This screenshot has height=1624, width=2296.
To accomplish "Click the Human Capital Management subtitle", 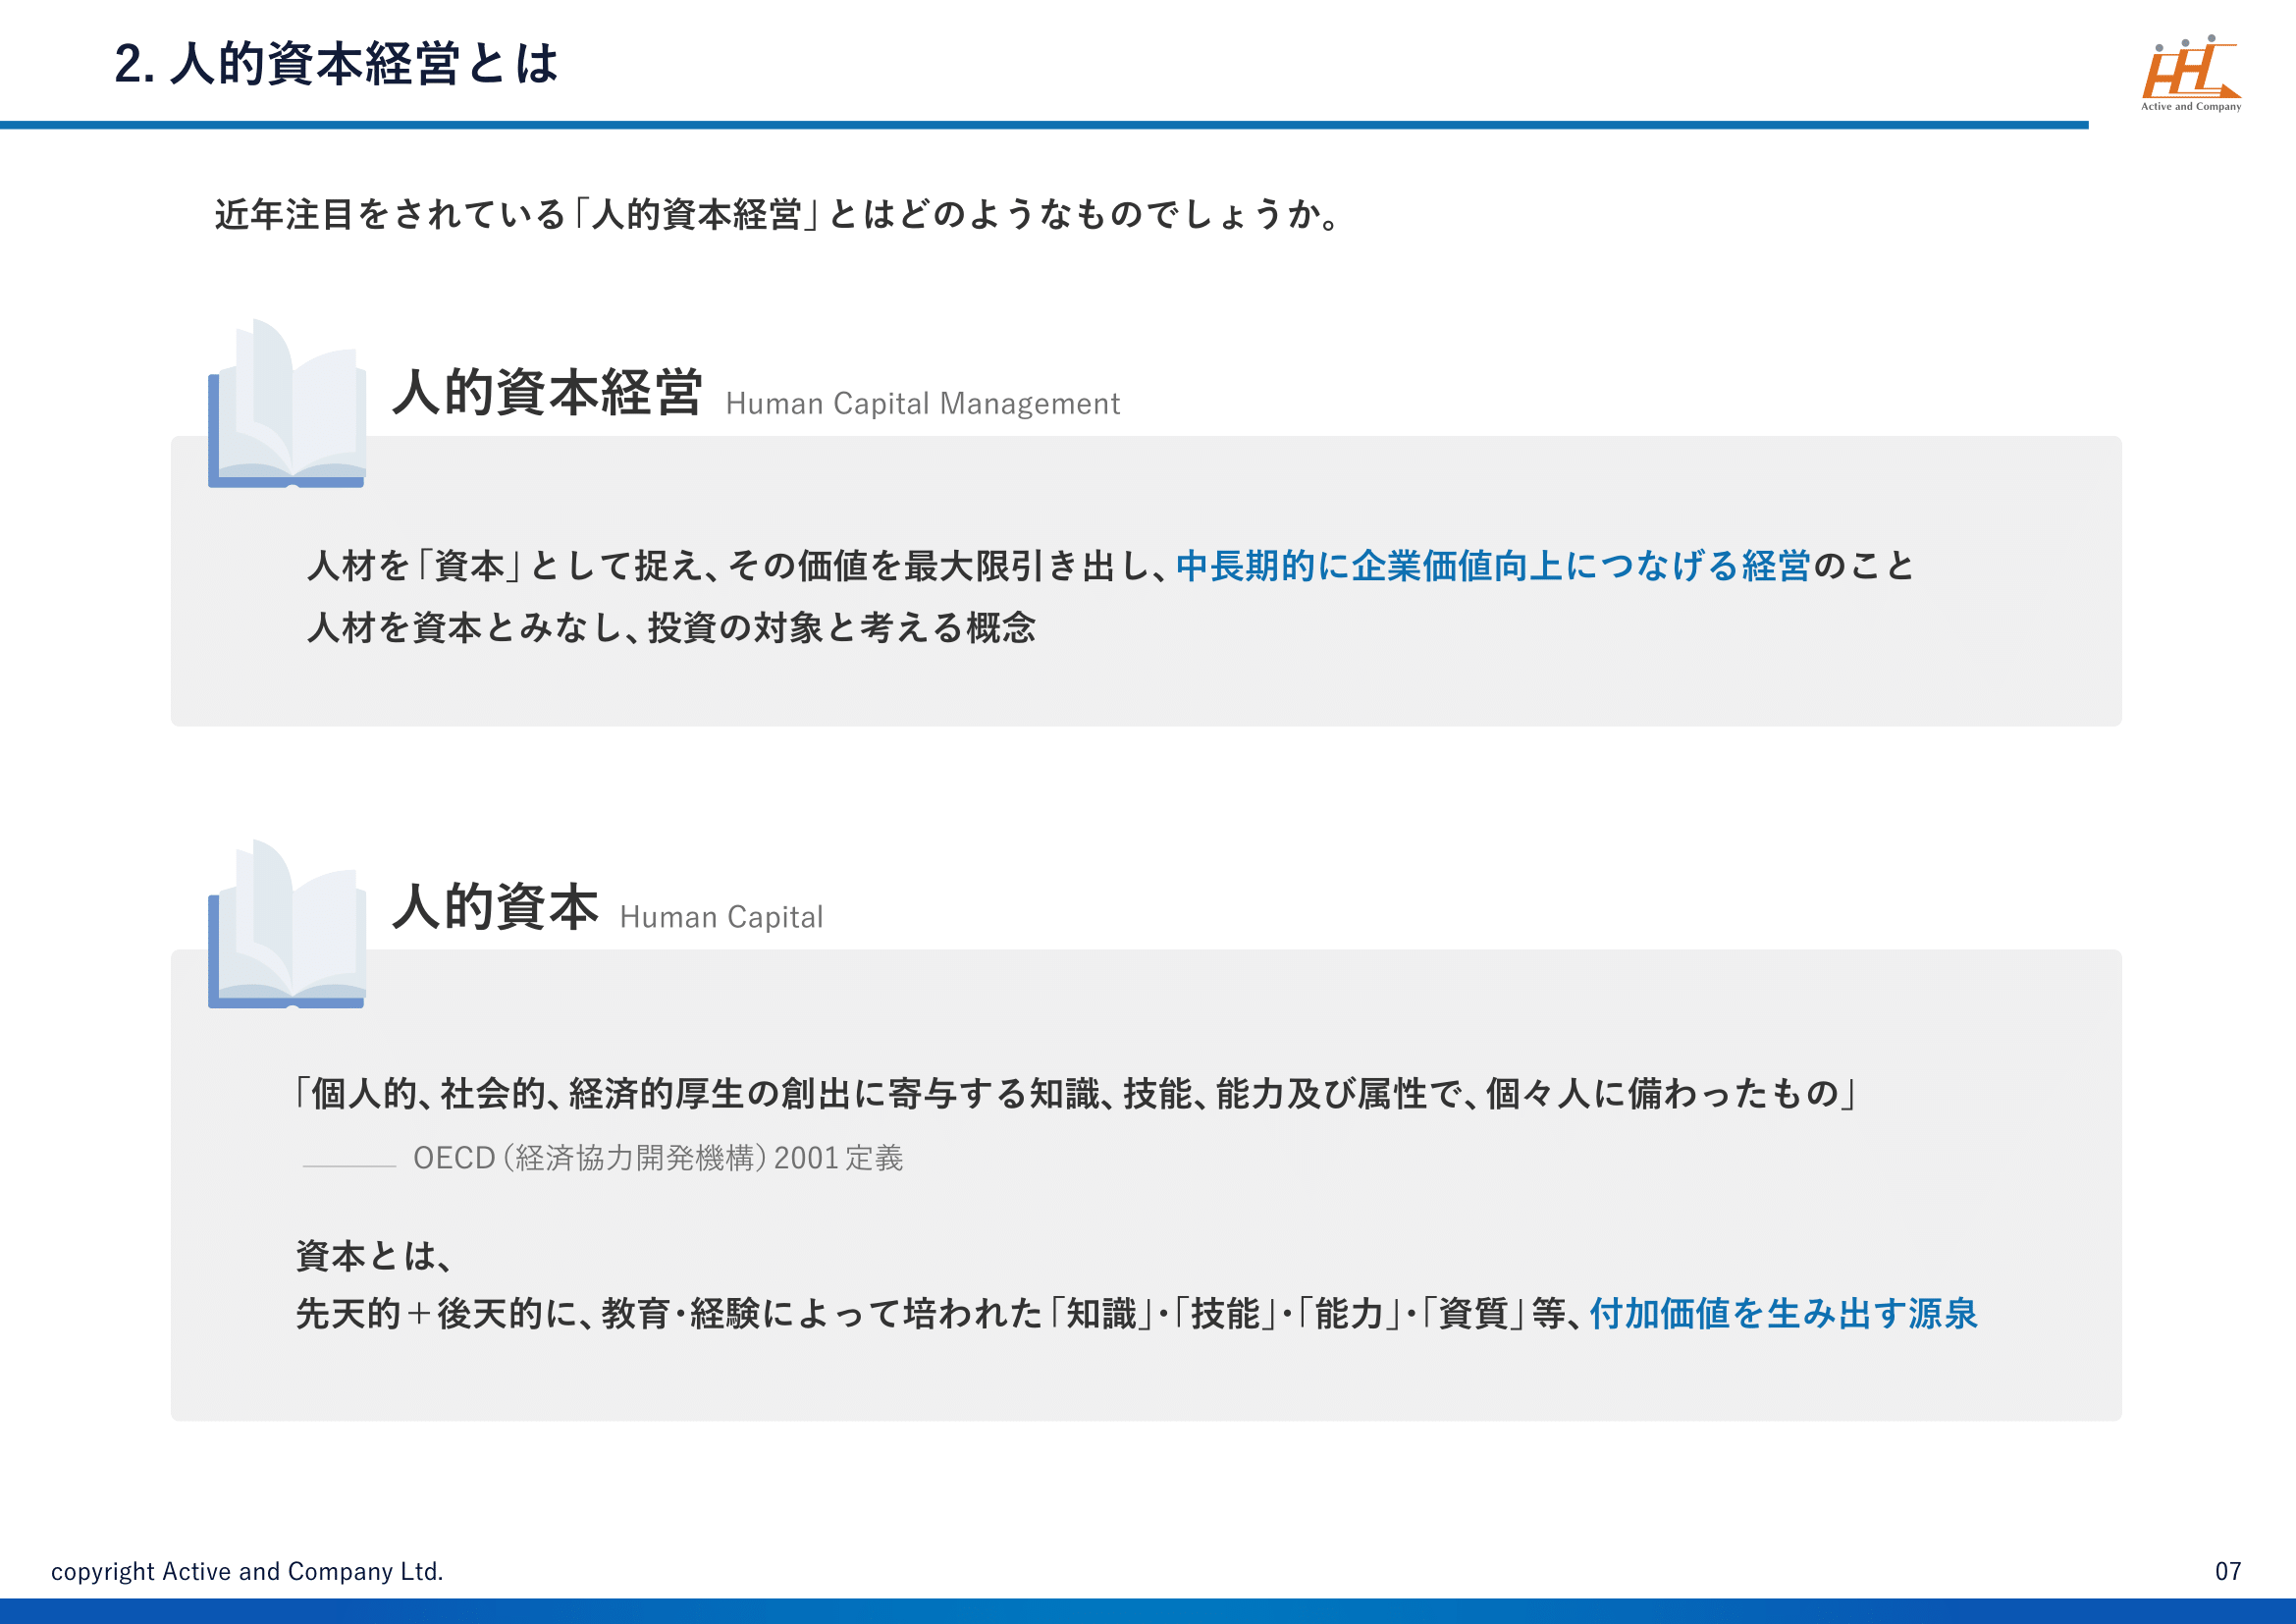I will pyautogui.click(x=922, y=404).
